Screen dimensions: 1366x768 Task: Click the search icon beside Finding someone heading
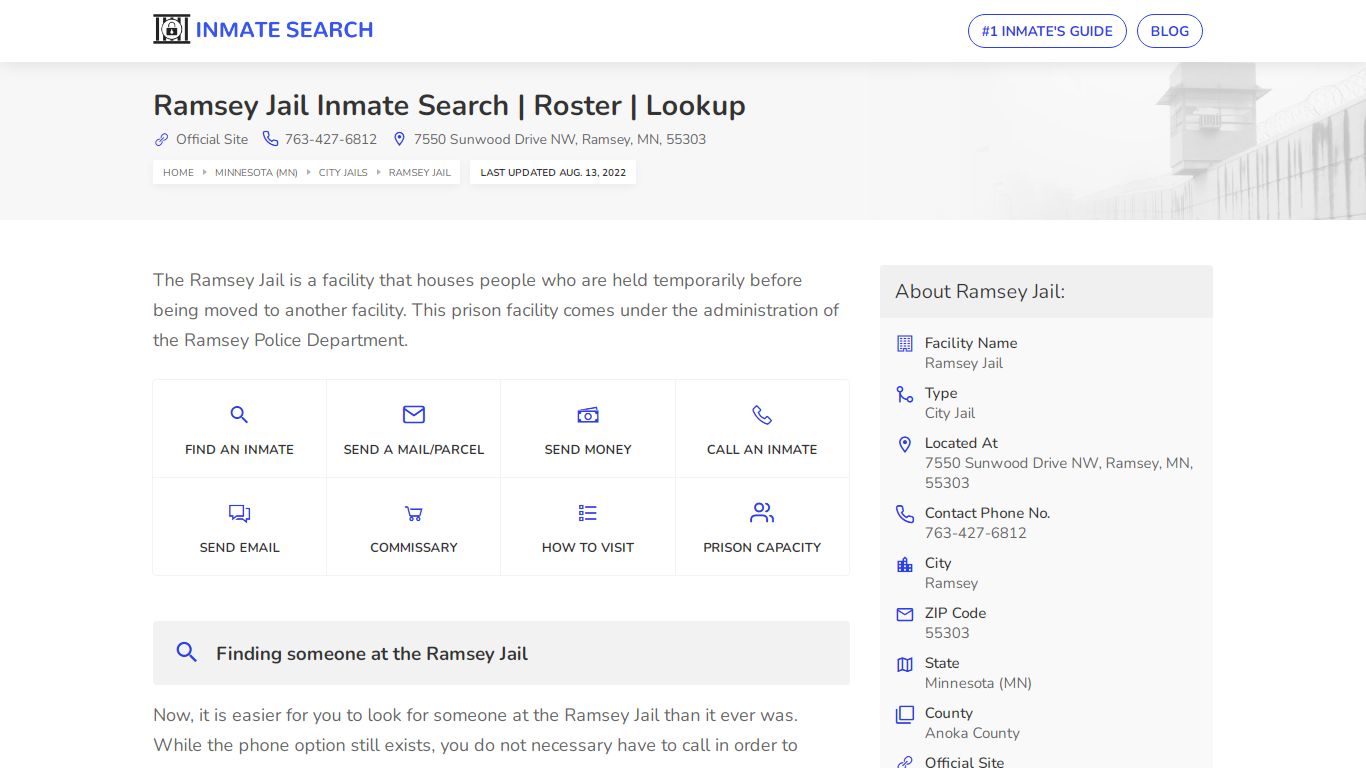pos(186,652)
